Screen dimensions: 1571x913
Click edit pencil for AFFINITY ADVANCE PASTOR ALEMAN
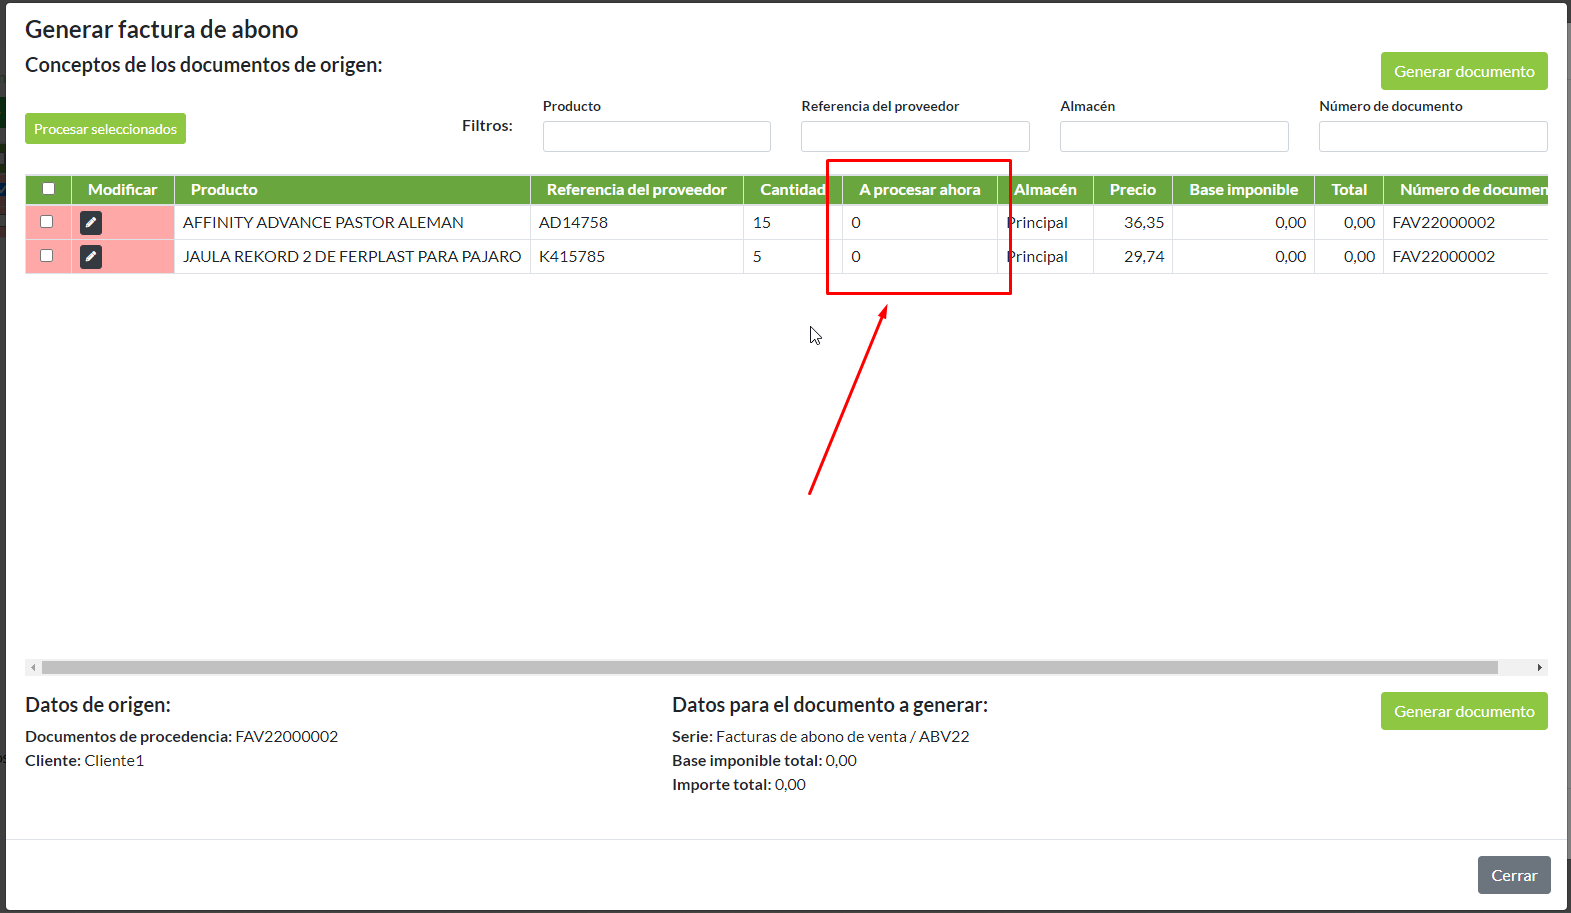(x=91, y=223)
